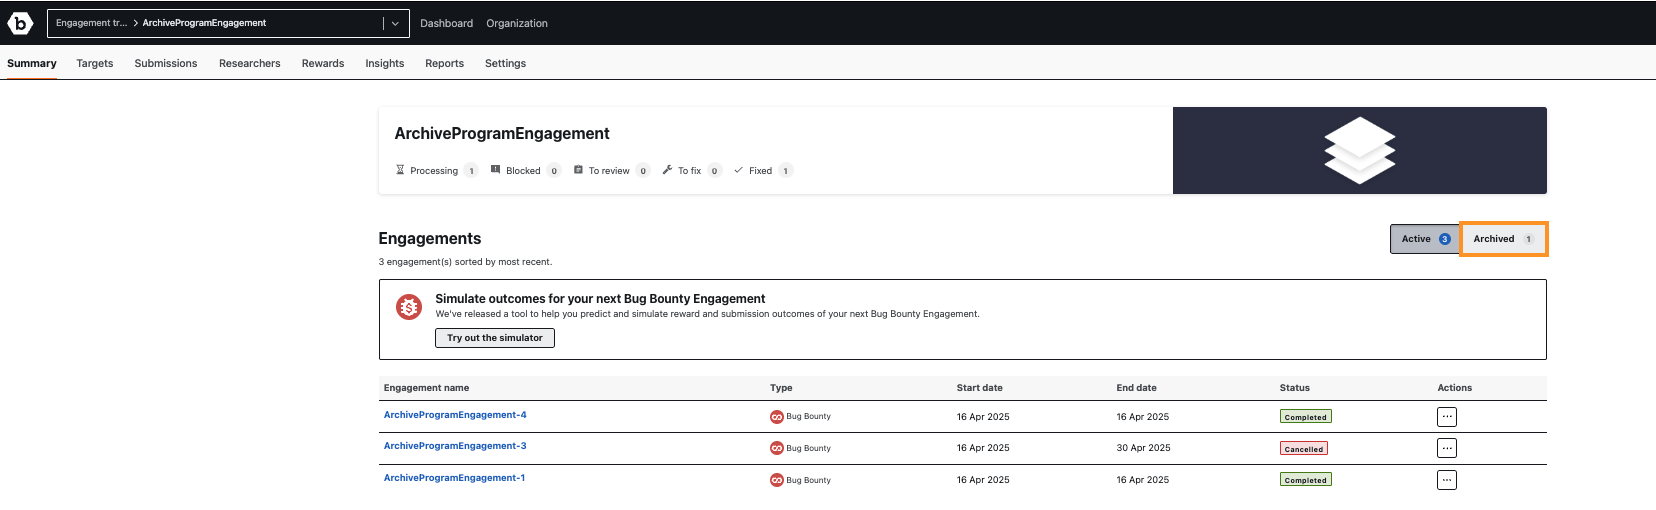This screenshot has width=1656, height=510.
Task: Show Active engagements toggle
Action: tap(1425, 239)
